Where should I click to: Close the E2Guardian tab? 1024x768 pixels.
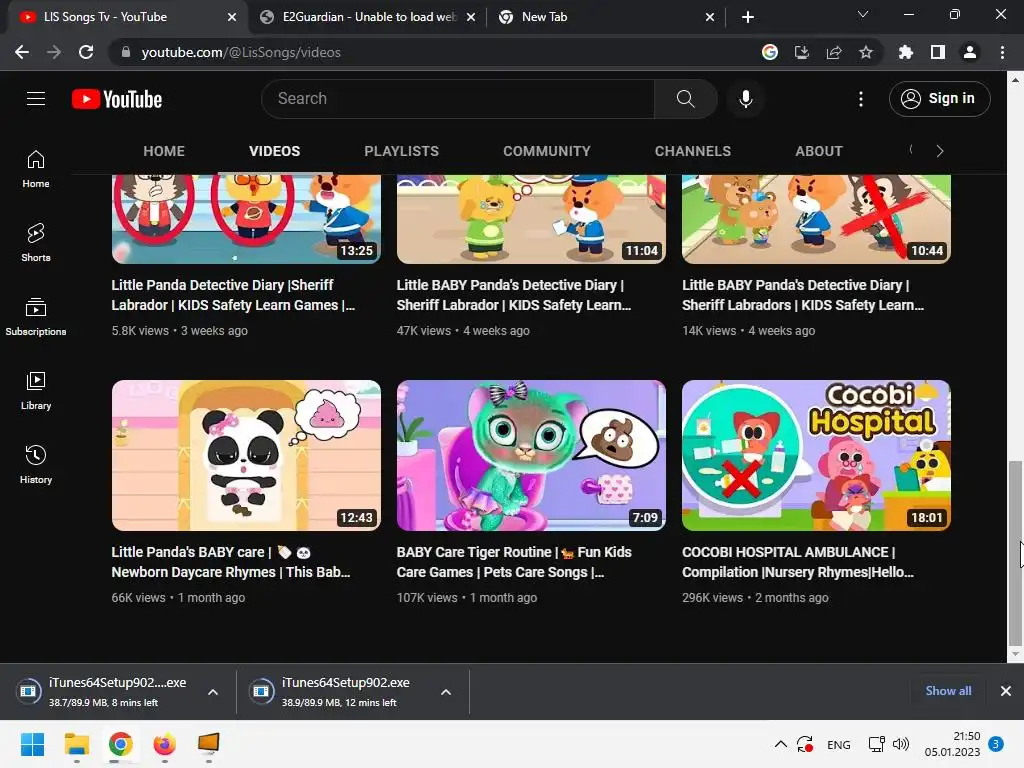[471, 18]
